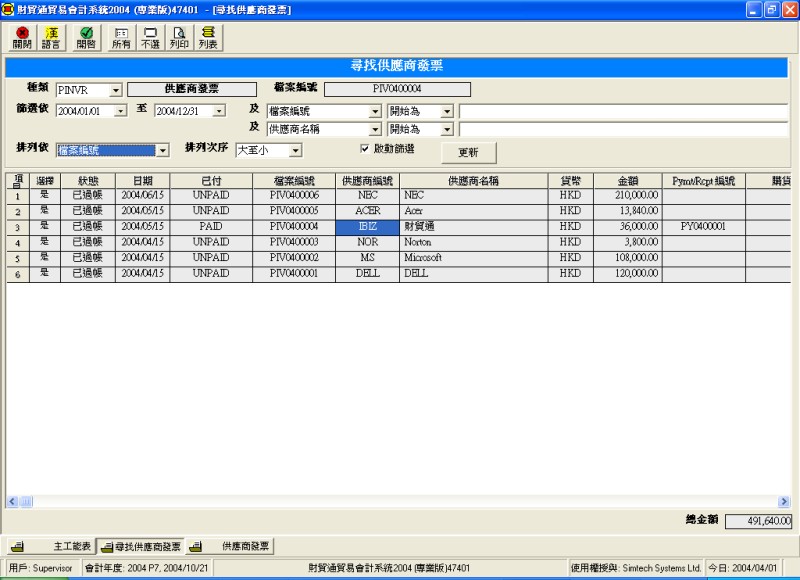Expand the 排列次序 大至小 dropdown
Image resolution: width=800 pixels, height=580 pixels.
(296, 150)
